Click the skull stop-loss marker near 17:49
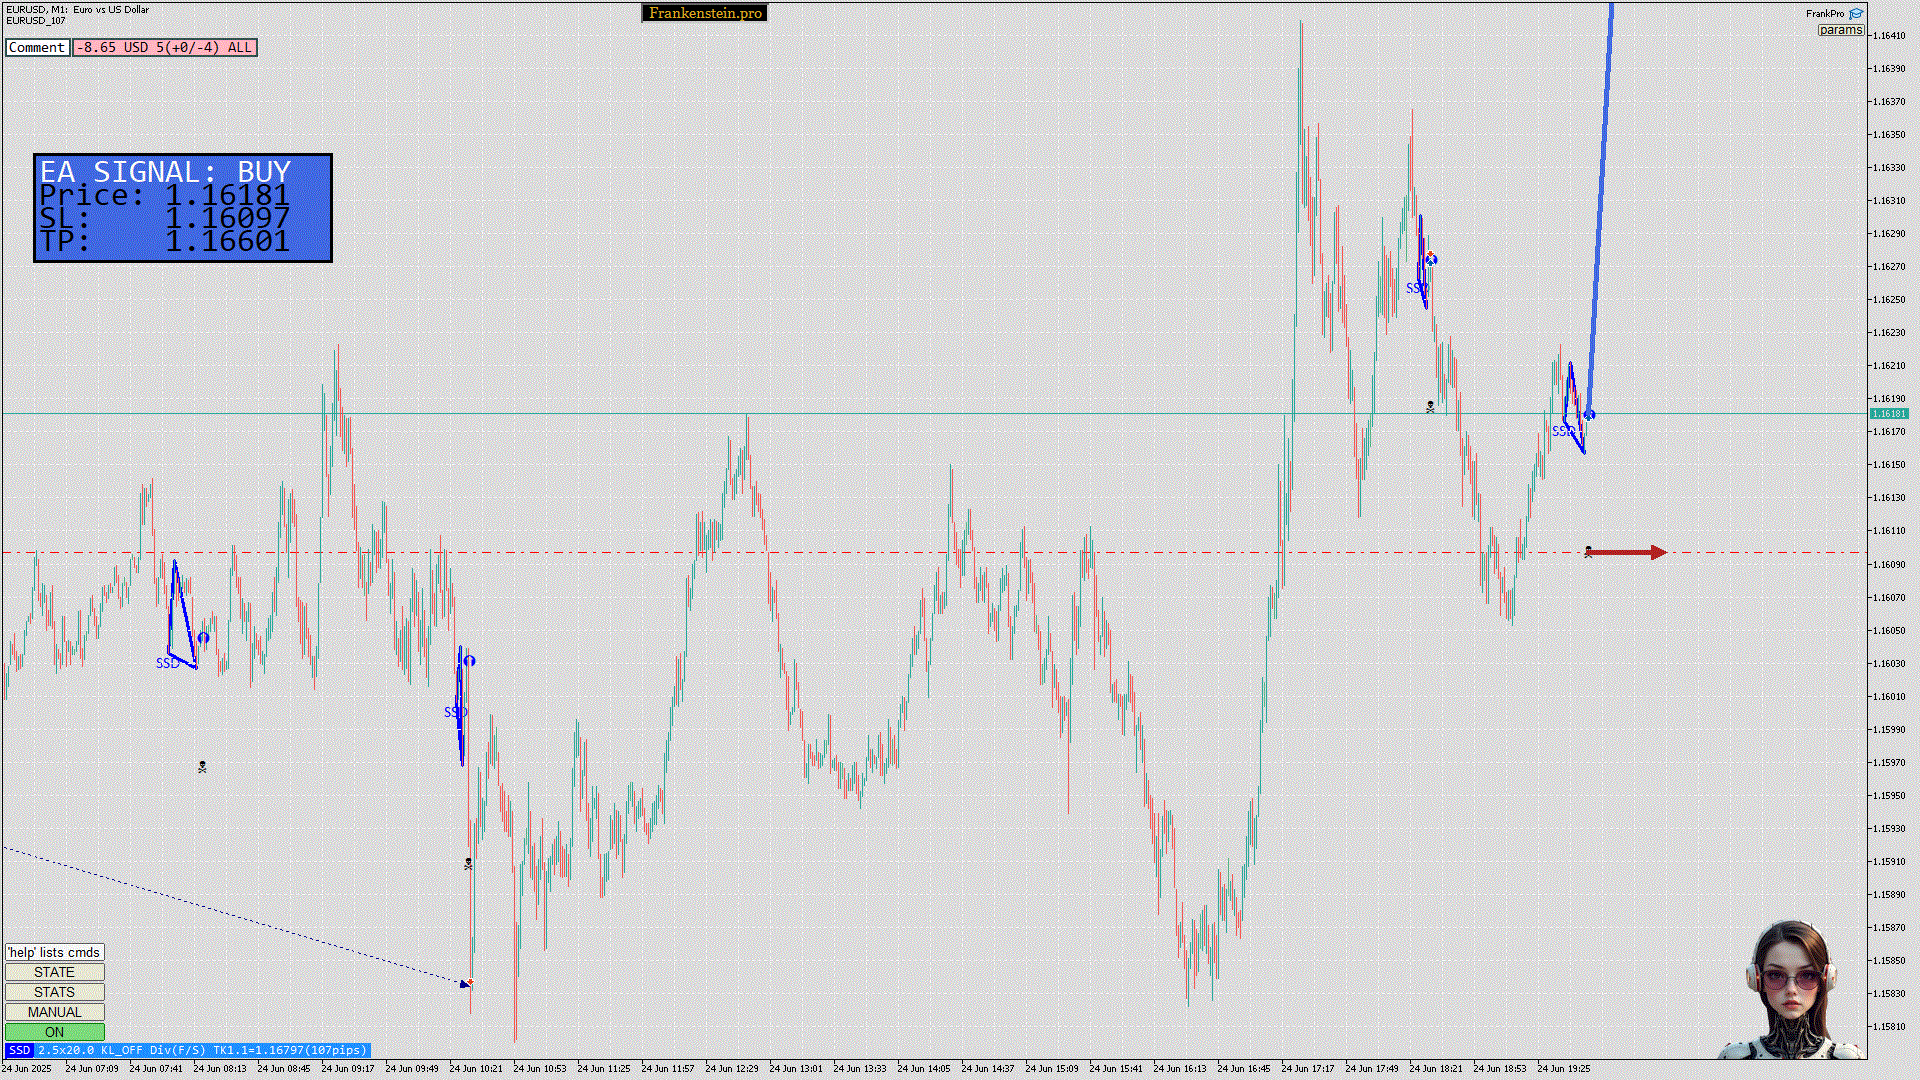 pos(1430,407)
